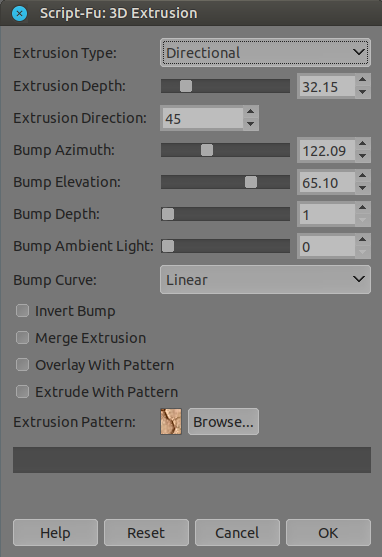The image size is (382, 557).
Task: Increase Bump Azimuth with up arrow
Action: (362, 144)
